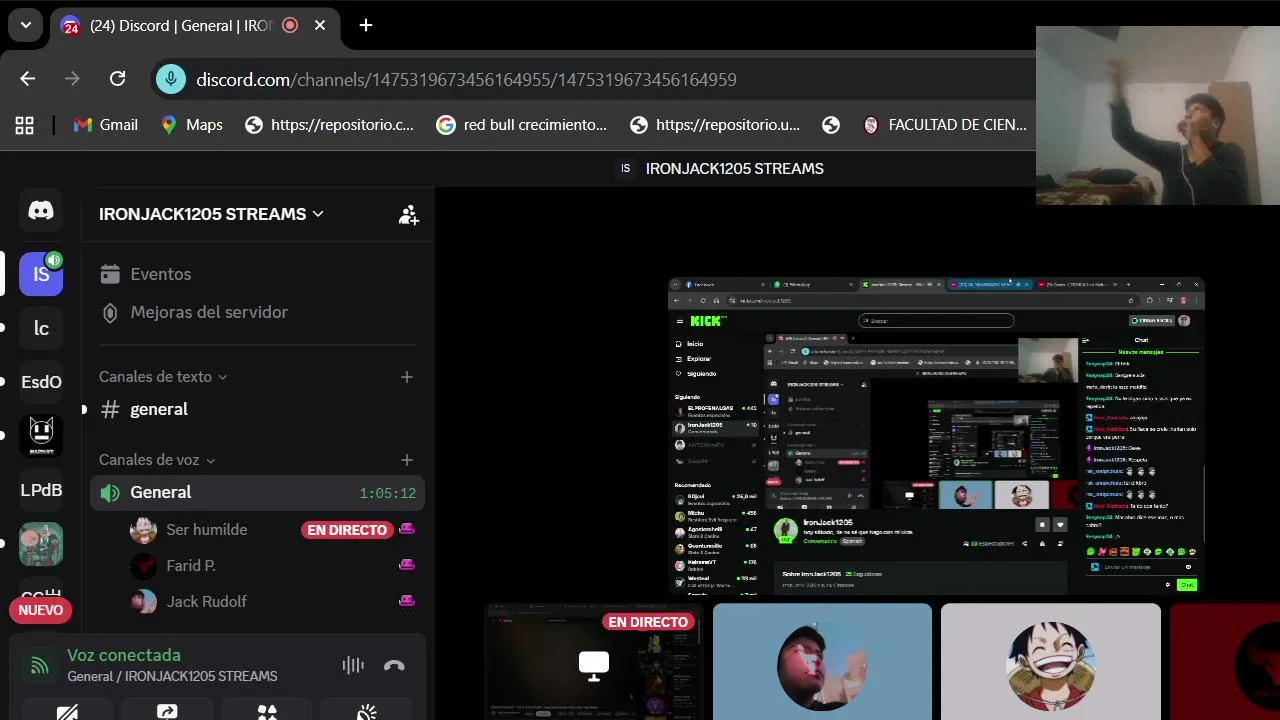Select the EN DIRECTO stream tile

pos(594,662)
